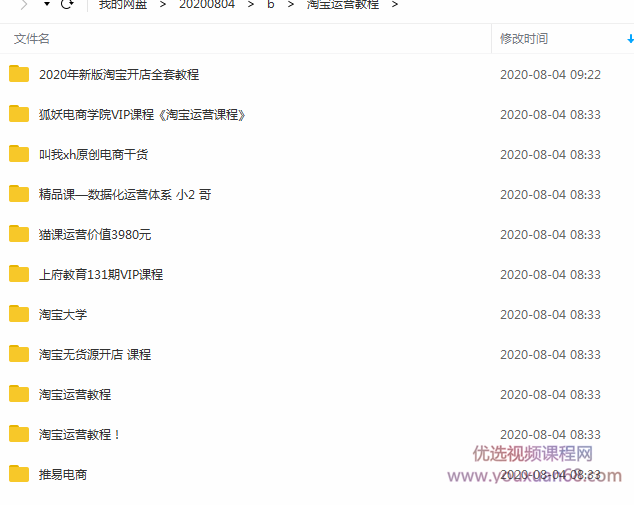The width and height of the screenshot is (634, 505).
Task: Select 淘宝大学 file name
Action: coord(63,315)
